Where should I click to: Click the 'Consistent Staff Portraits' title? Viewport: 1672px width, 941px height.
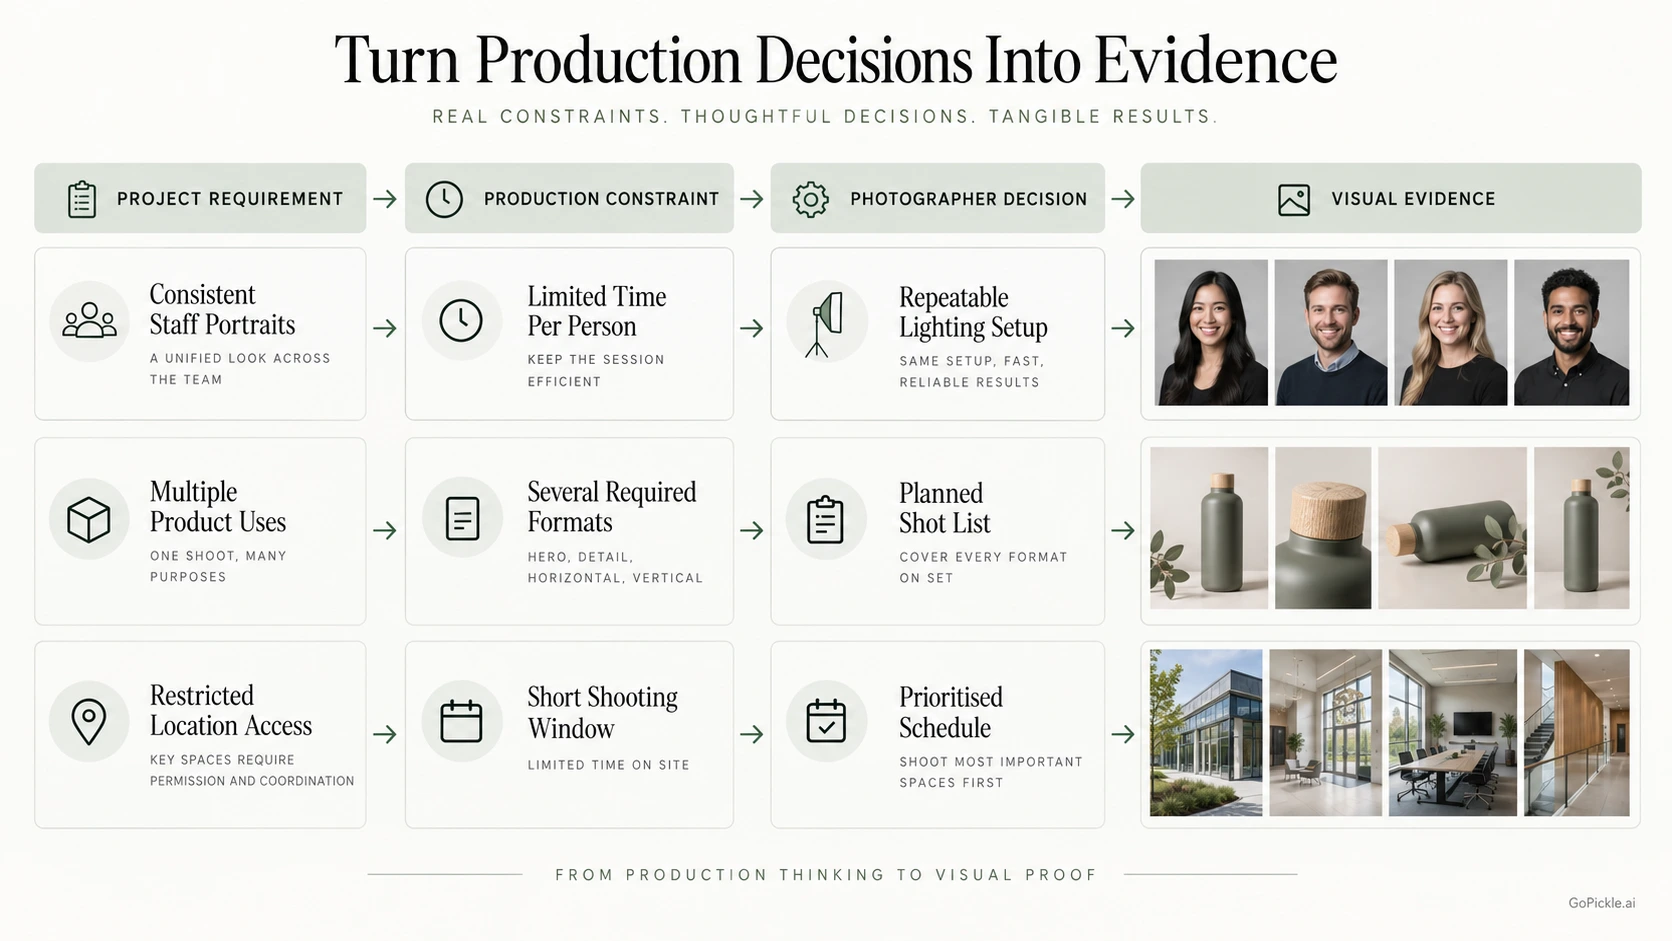pyautogui.click(x=222, y=310)
